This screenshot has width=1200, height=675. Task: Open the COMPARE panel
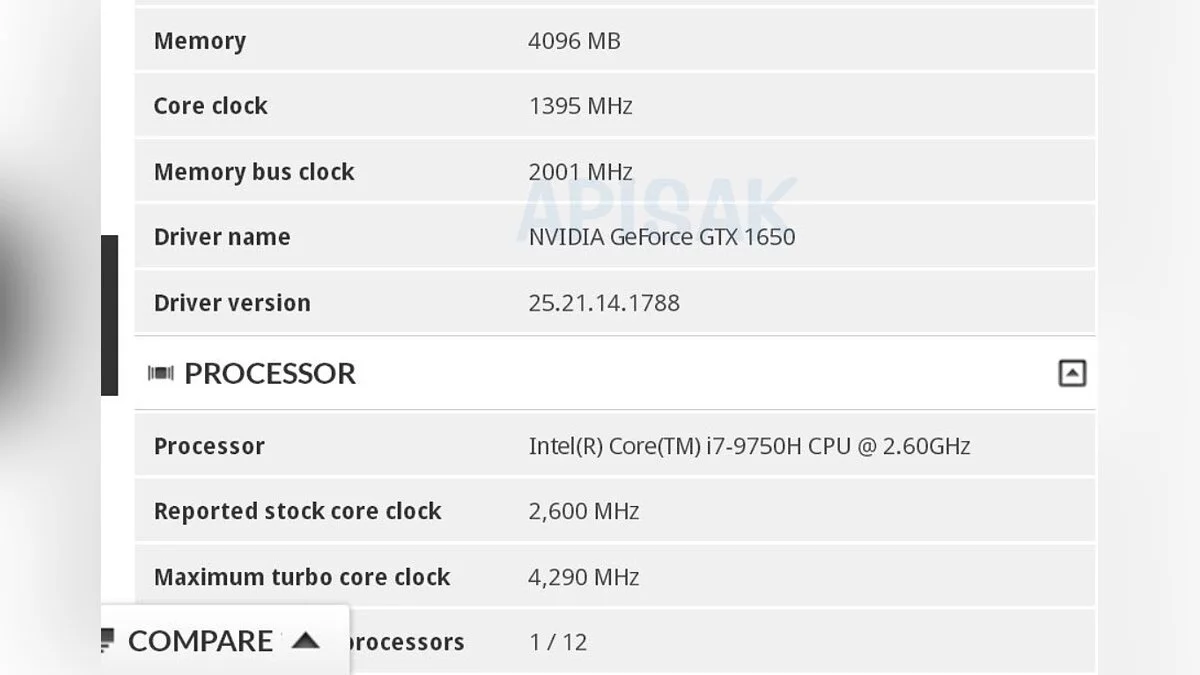tap(200, 640)
